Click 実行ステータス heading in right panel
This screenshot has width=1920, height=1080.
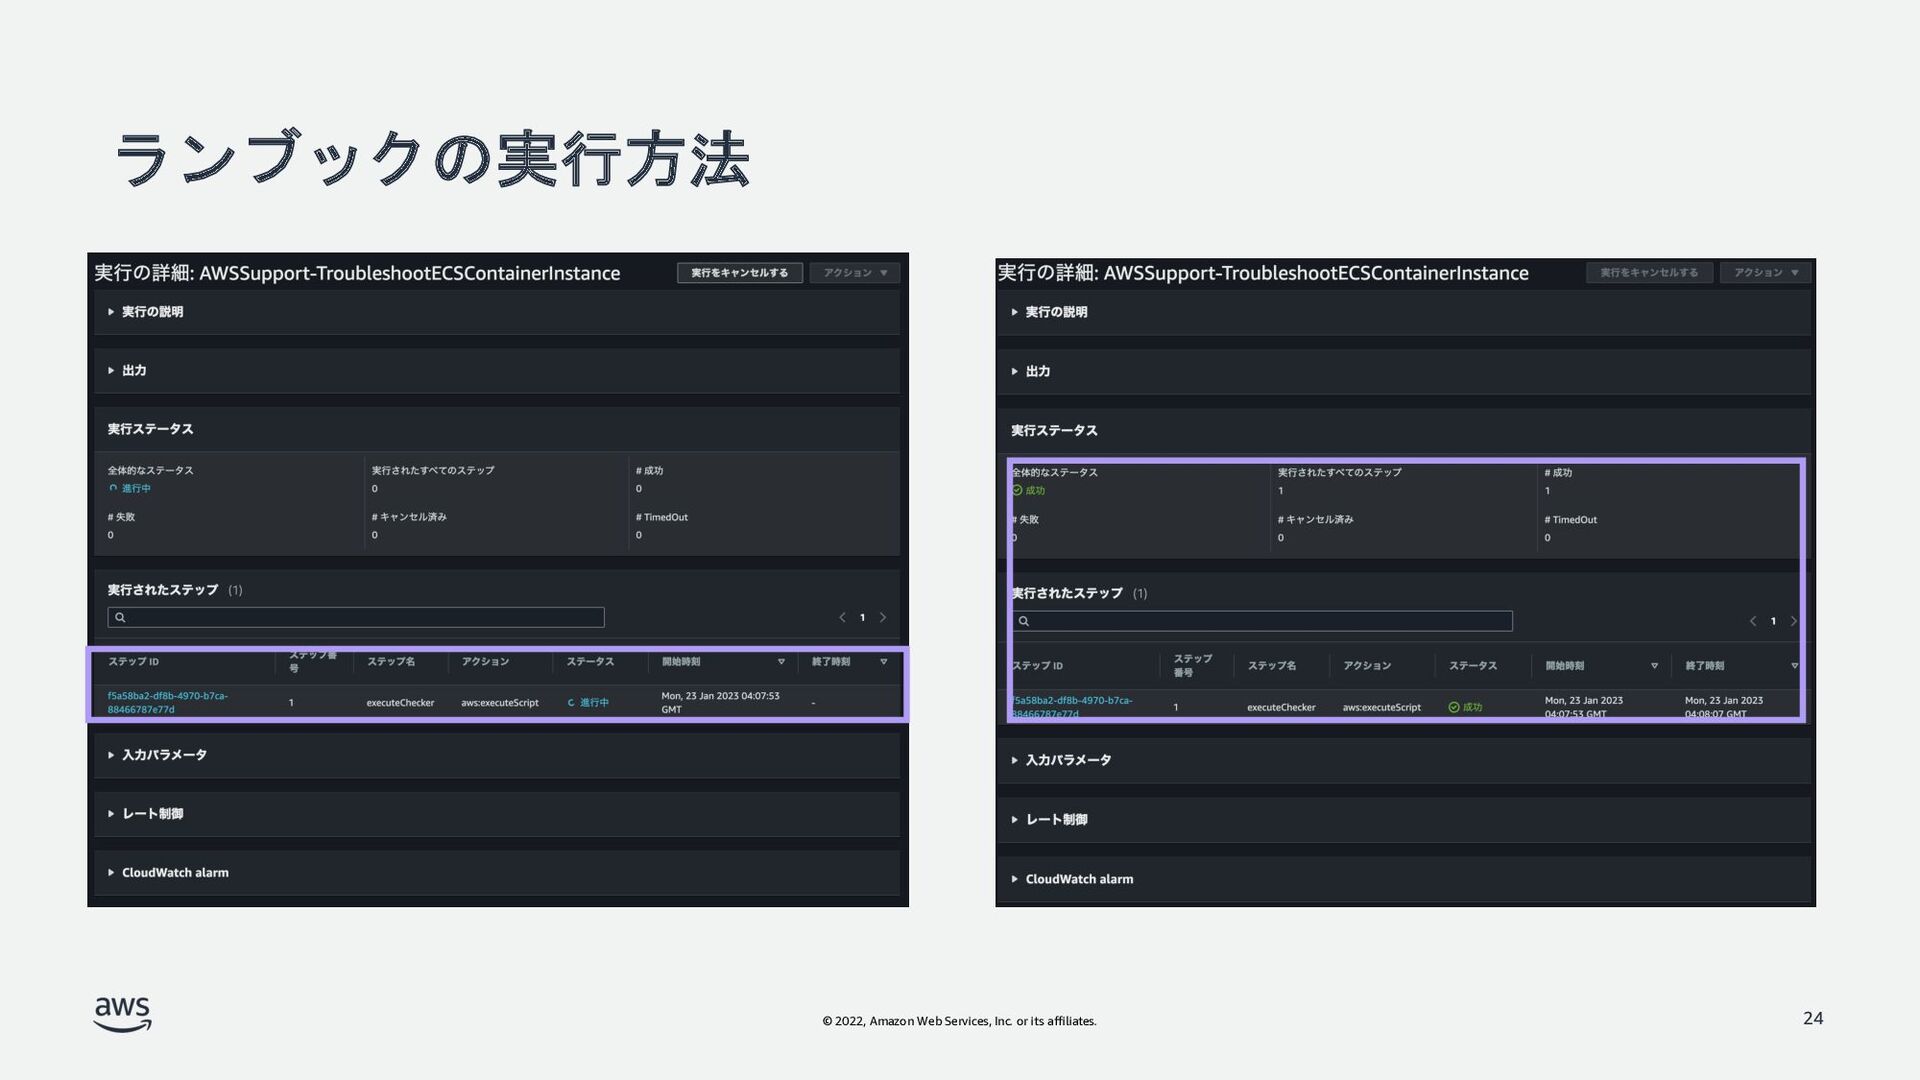[1054, 431]
